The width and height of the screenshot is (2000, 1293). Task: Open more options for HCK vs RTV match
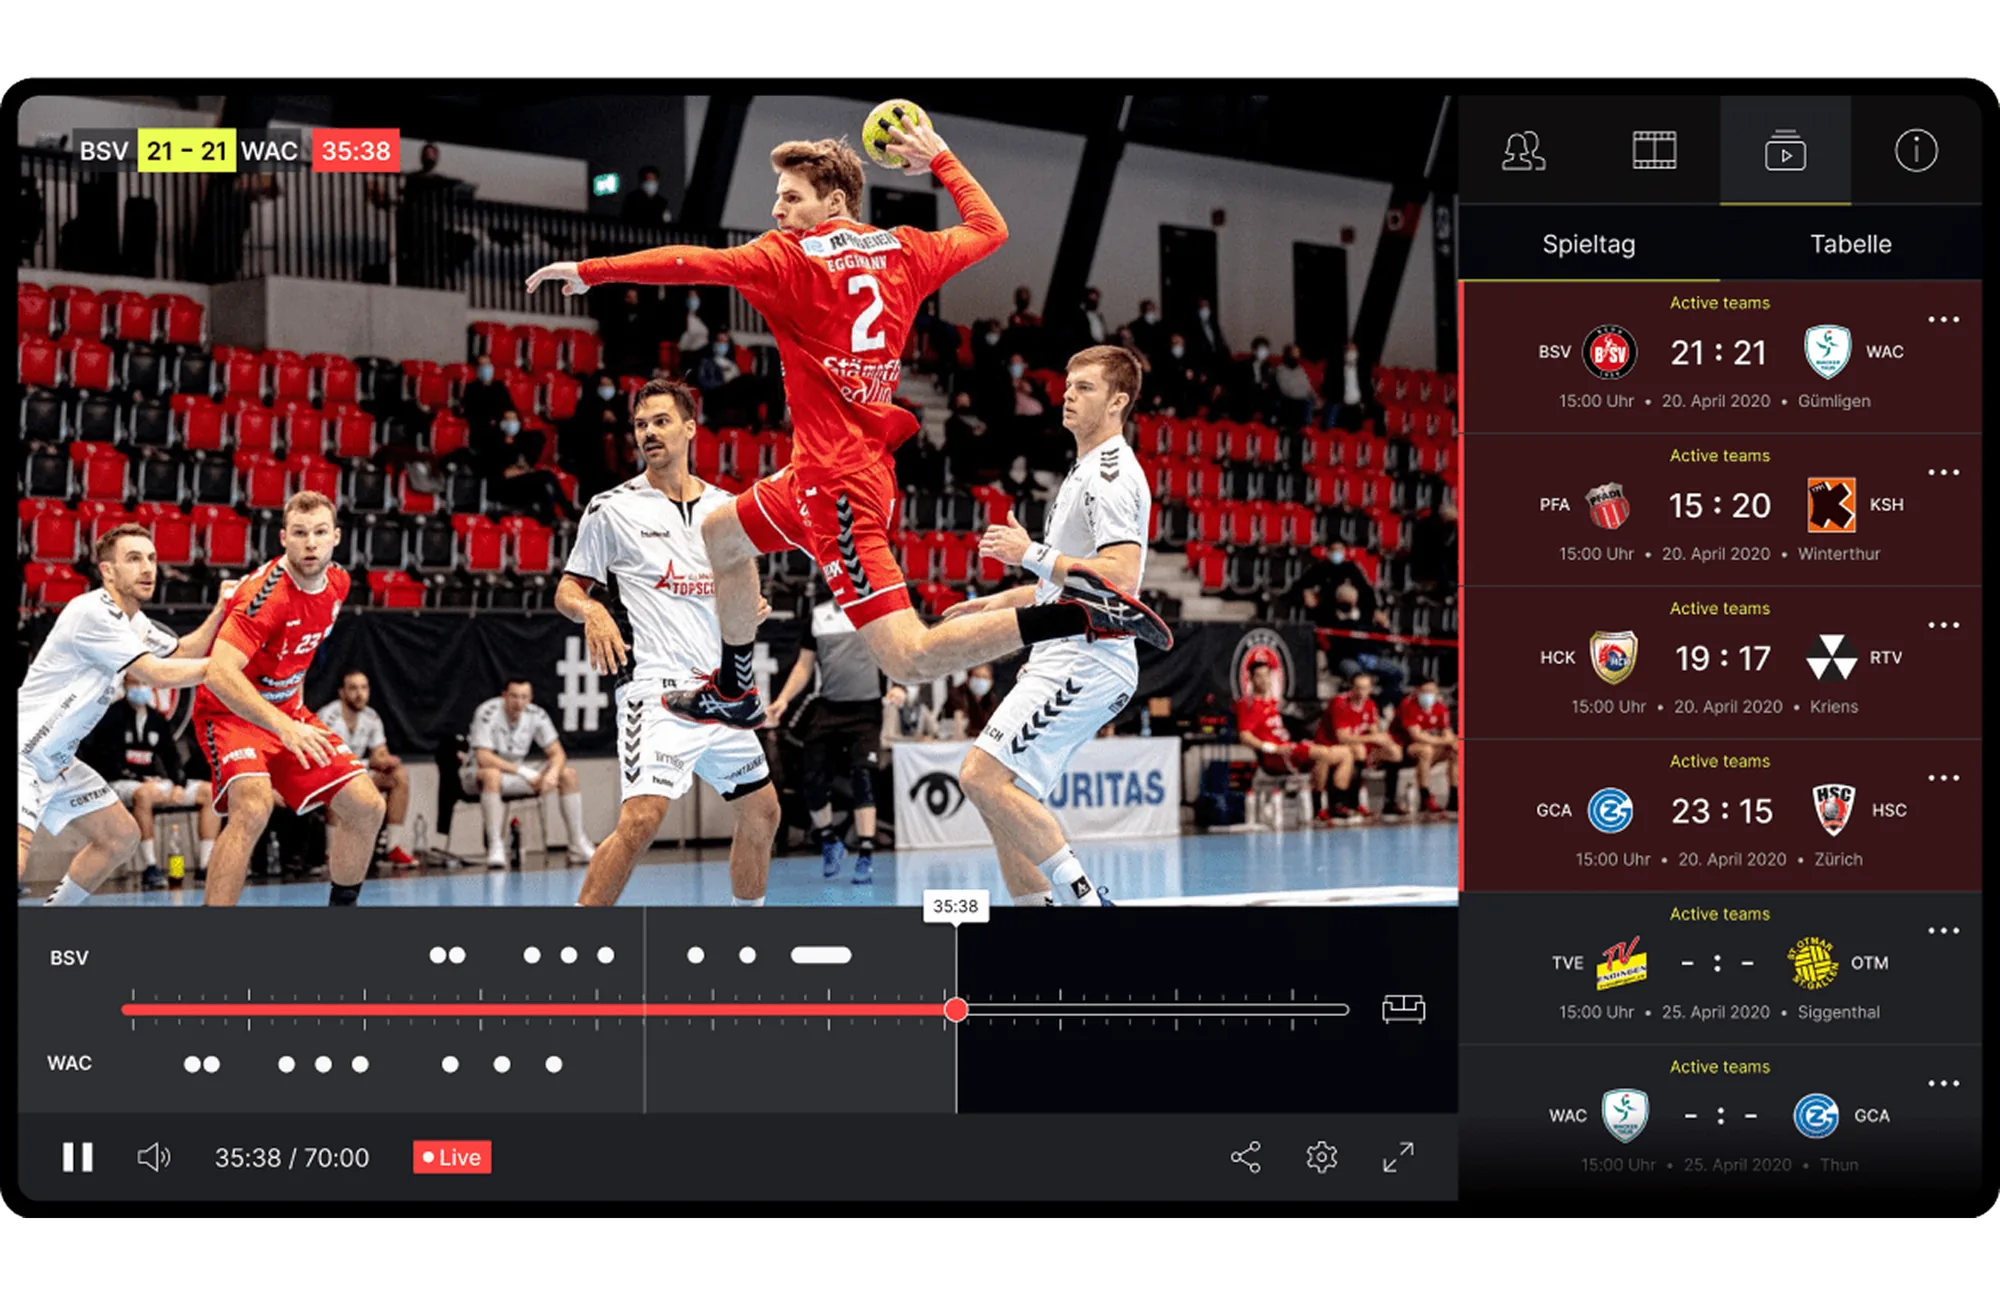tap(1943, 625)
